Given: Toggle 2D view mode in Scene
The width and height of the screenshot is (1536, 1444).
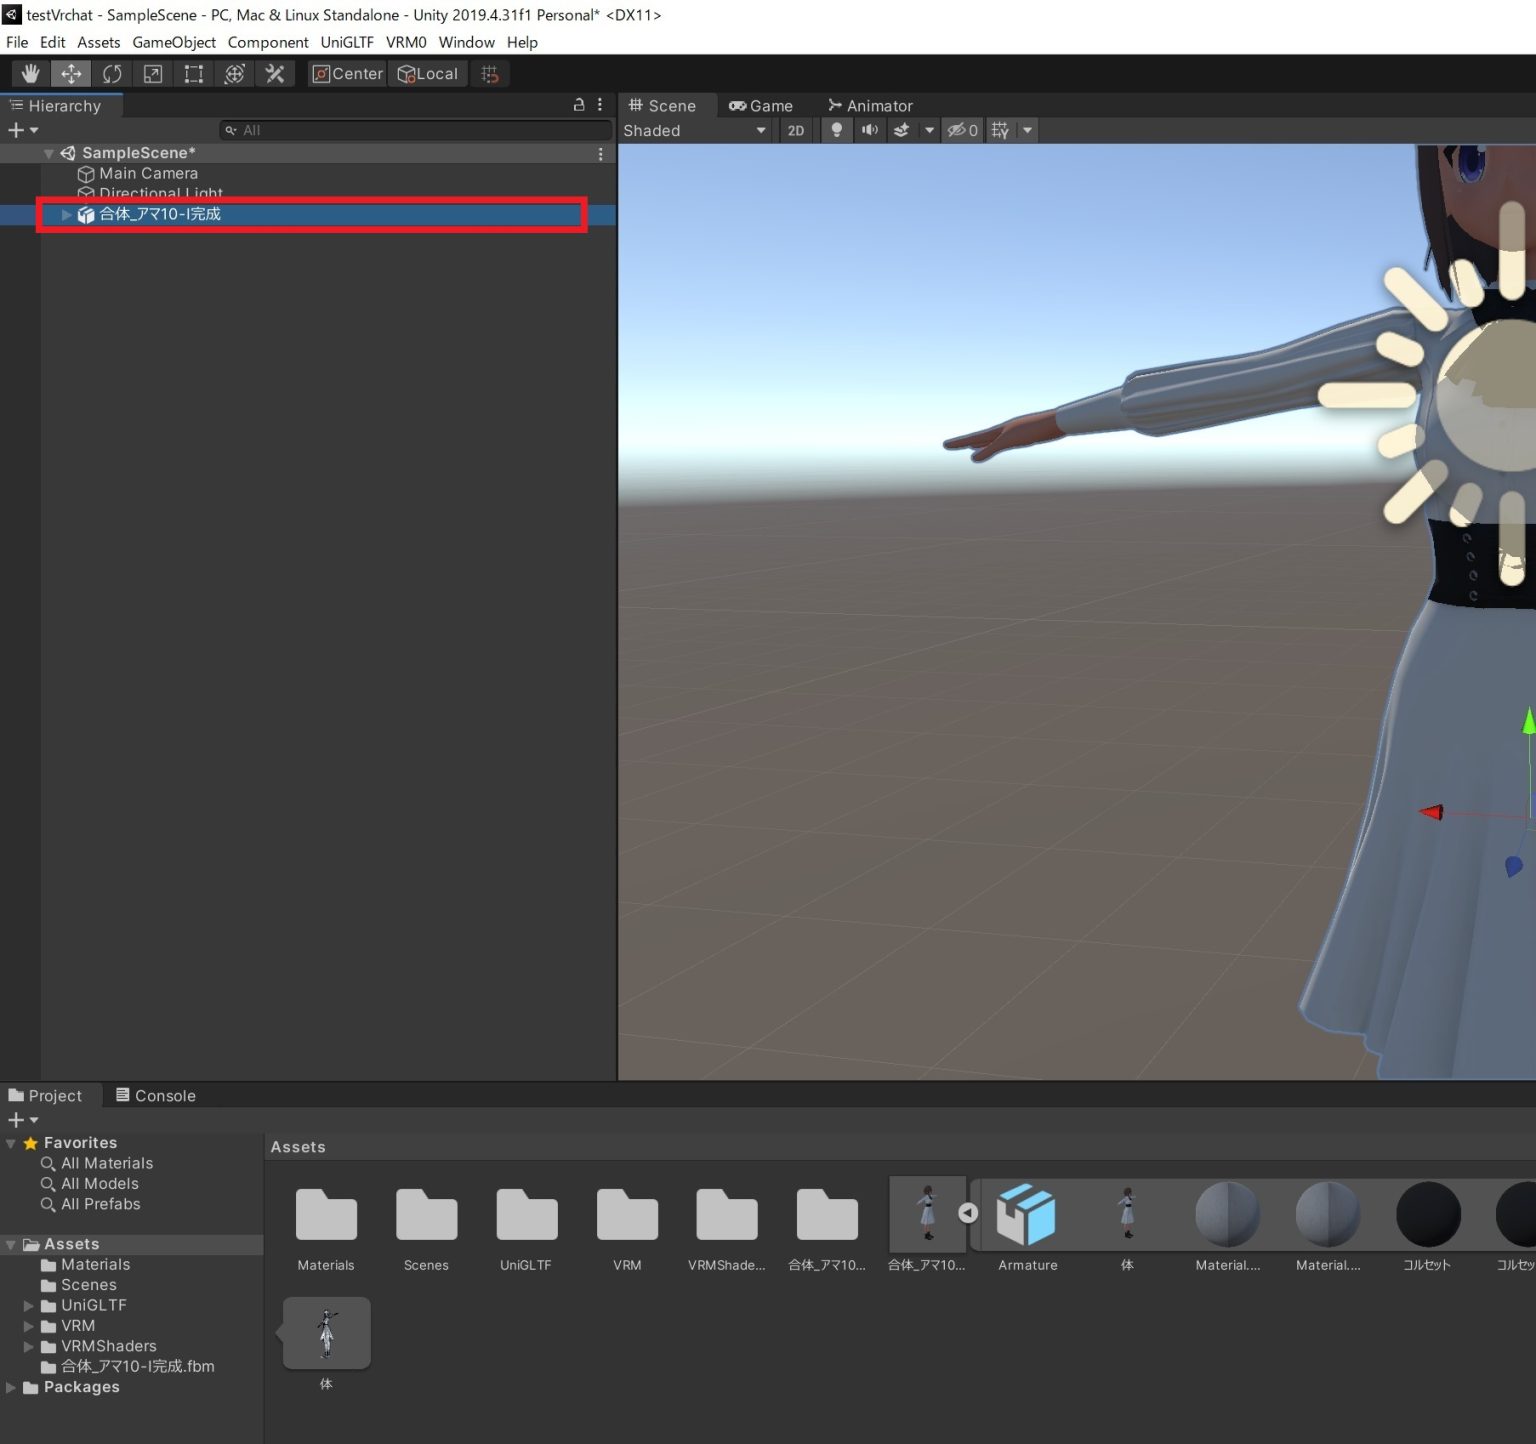Looking at the screenshot, I should [x=796, y=130].
